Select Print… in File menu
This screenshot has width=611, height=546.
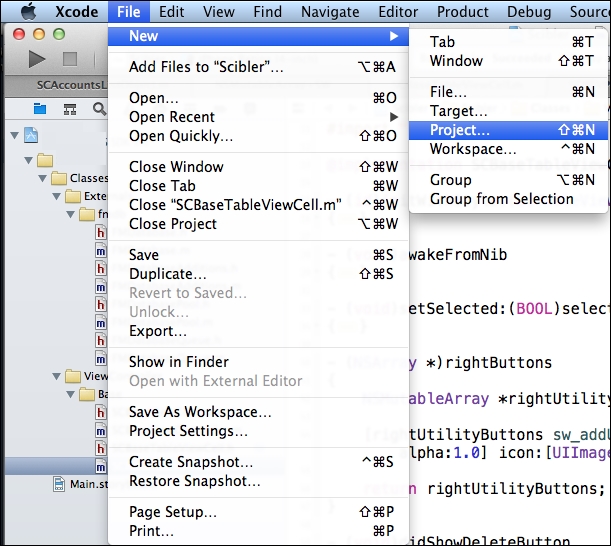[258, 531]
